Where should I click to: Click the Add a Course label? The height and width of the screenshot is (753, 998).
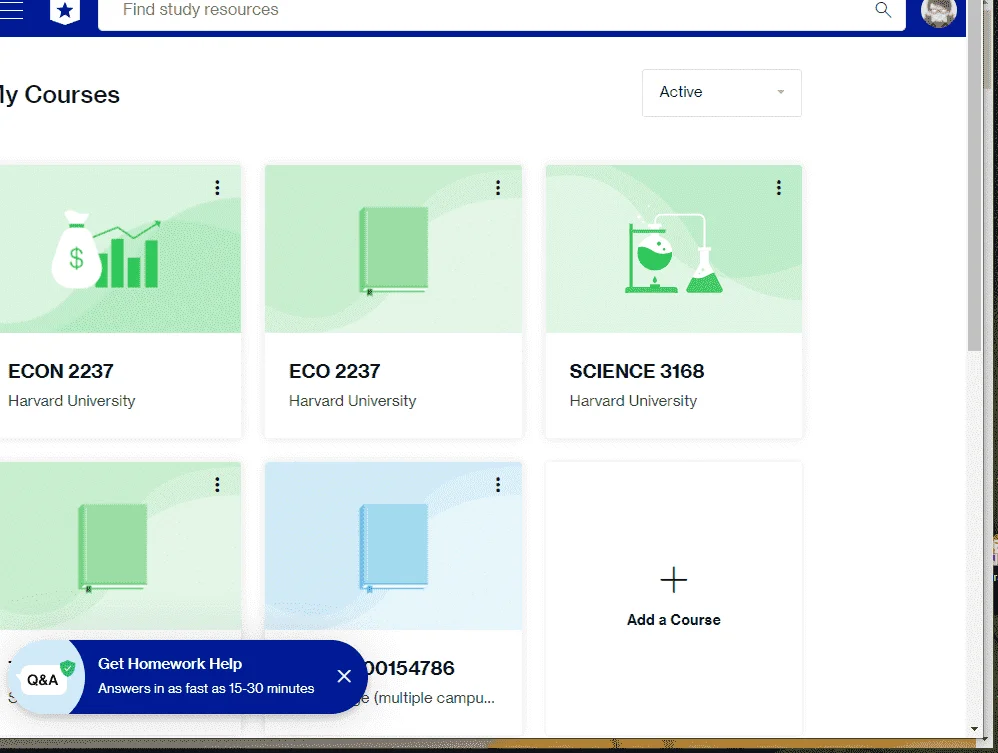(x=673, y=620)
